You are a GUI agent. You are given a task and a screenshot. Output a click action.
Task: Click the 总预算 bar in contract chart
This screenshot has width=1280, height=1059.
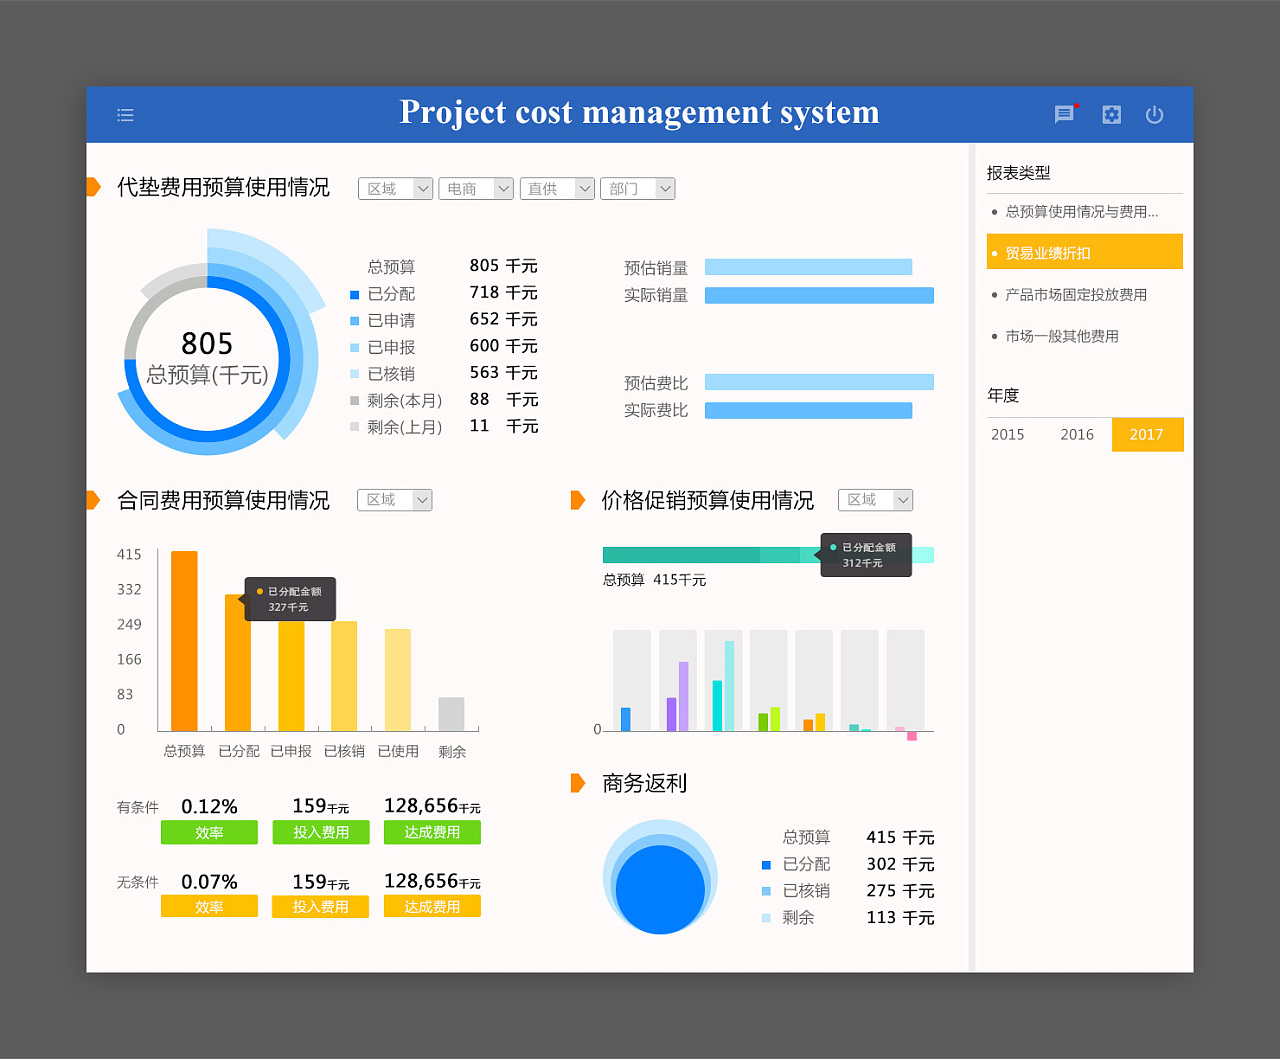pos(184,641)
